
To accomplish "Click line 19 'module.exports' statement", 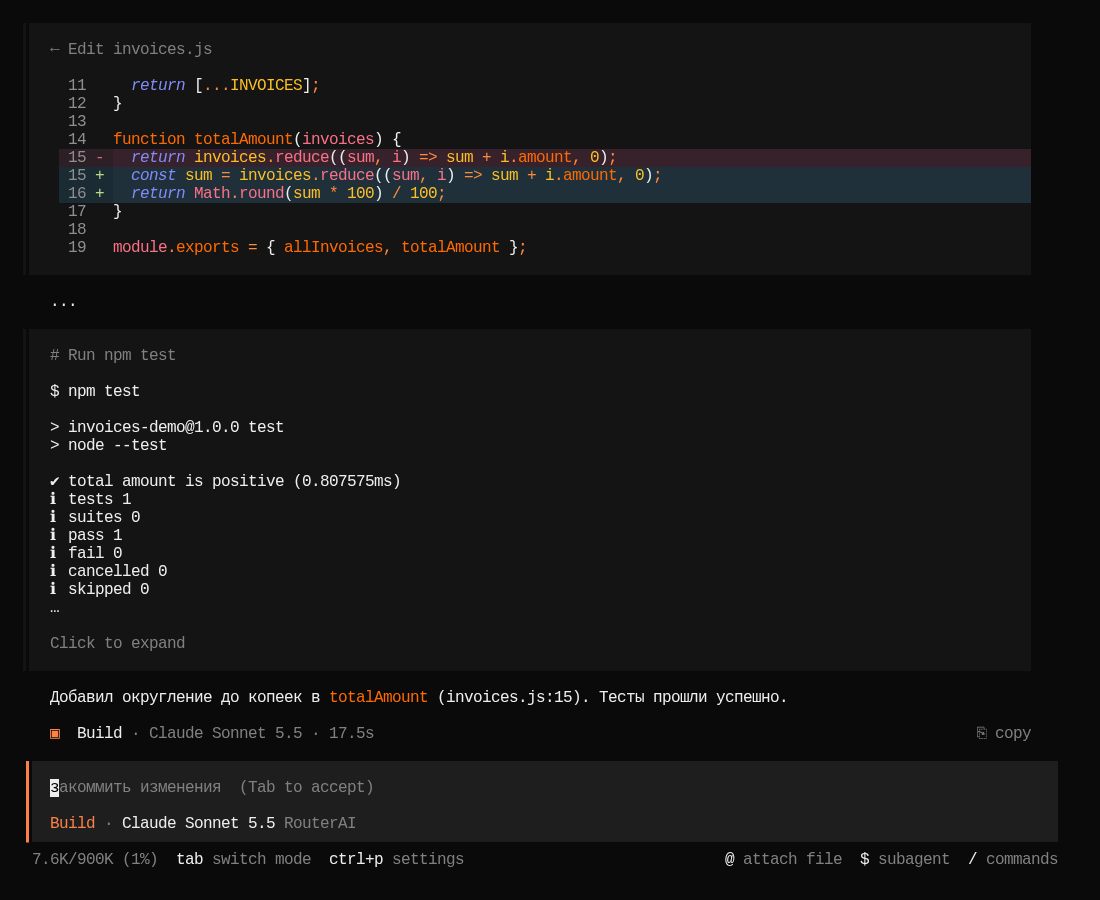I will (x=319, y=248).
